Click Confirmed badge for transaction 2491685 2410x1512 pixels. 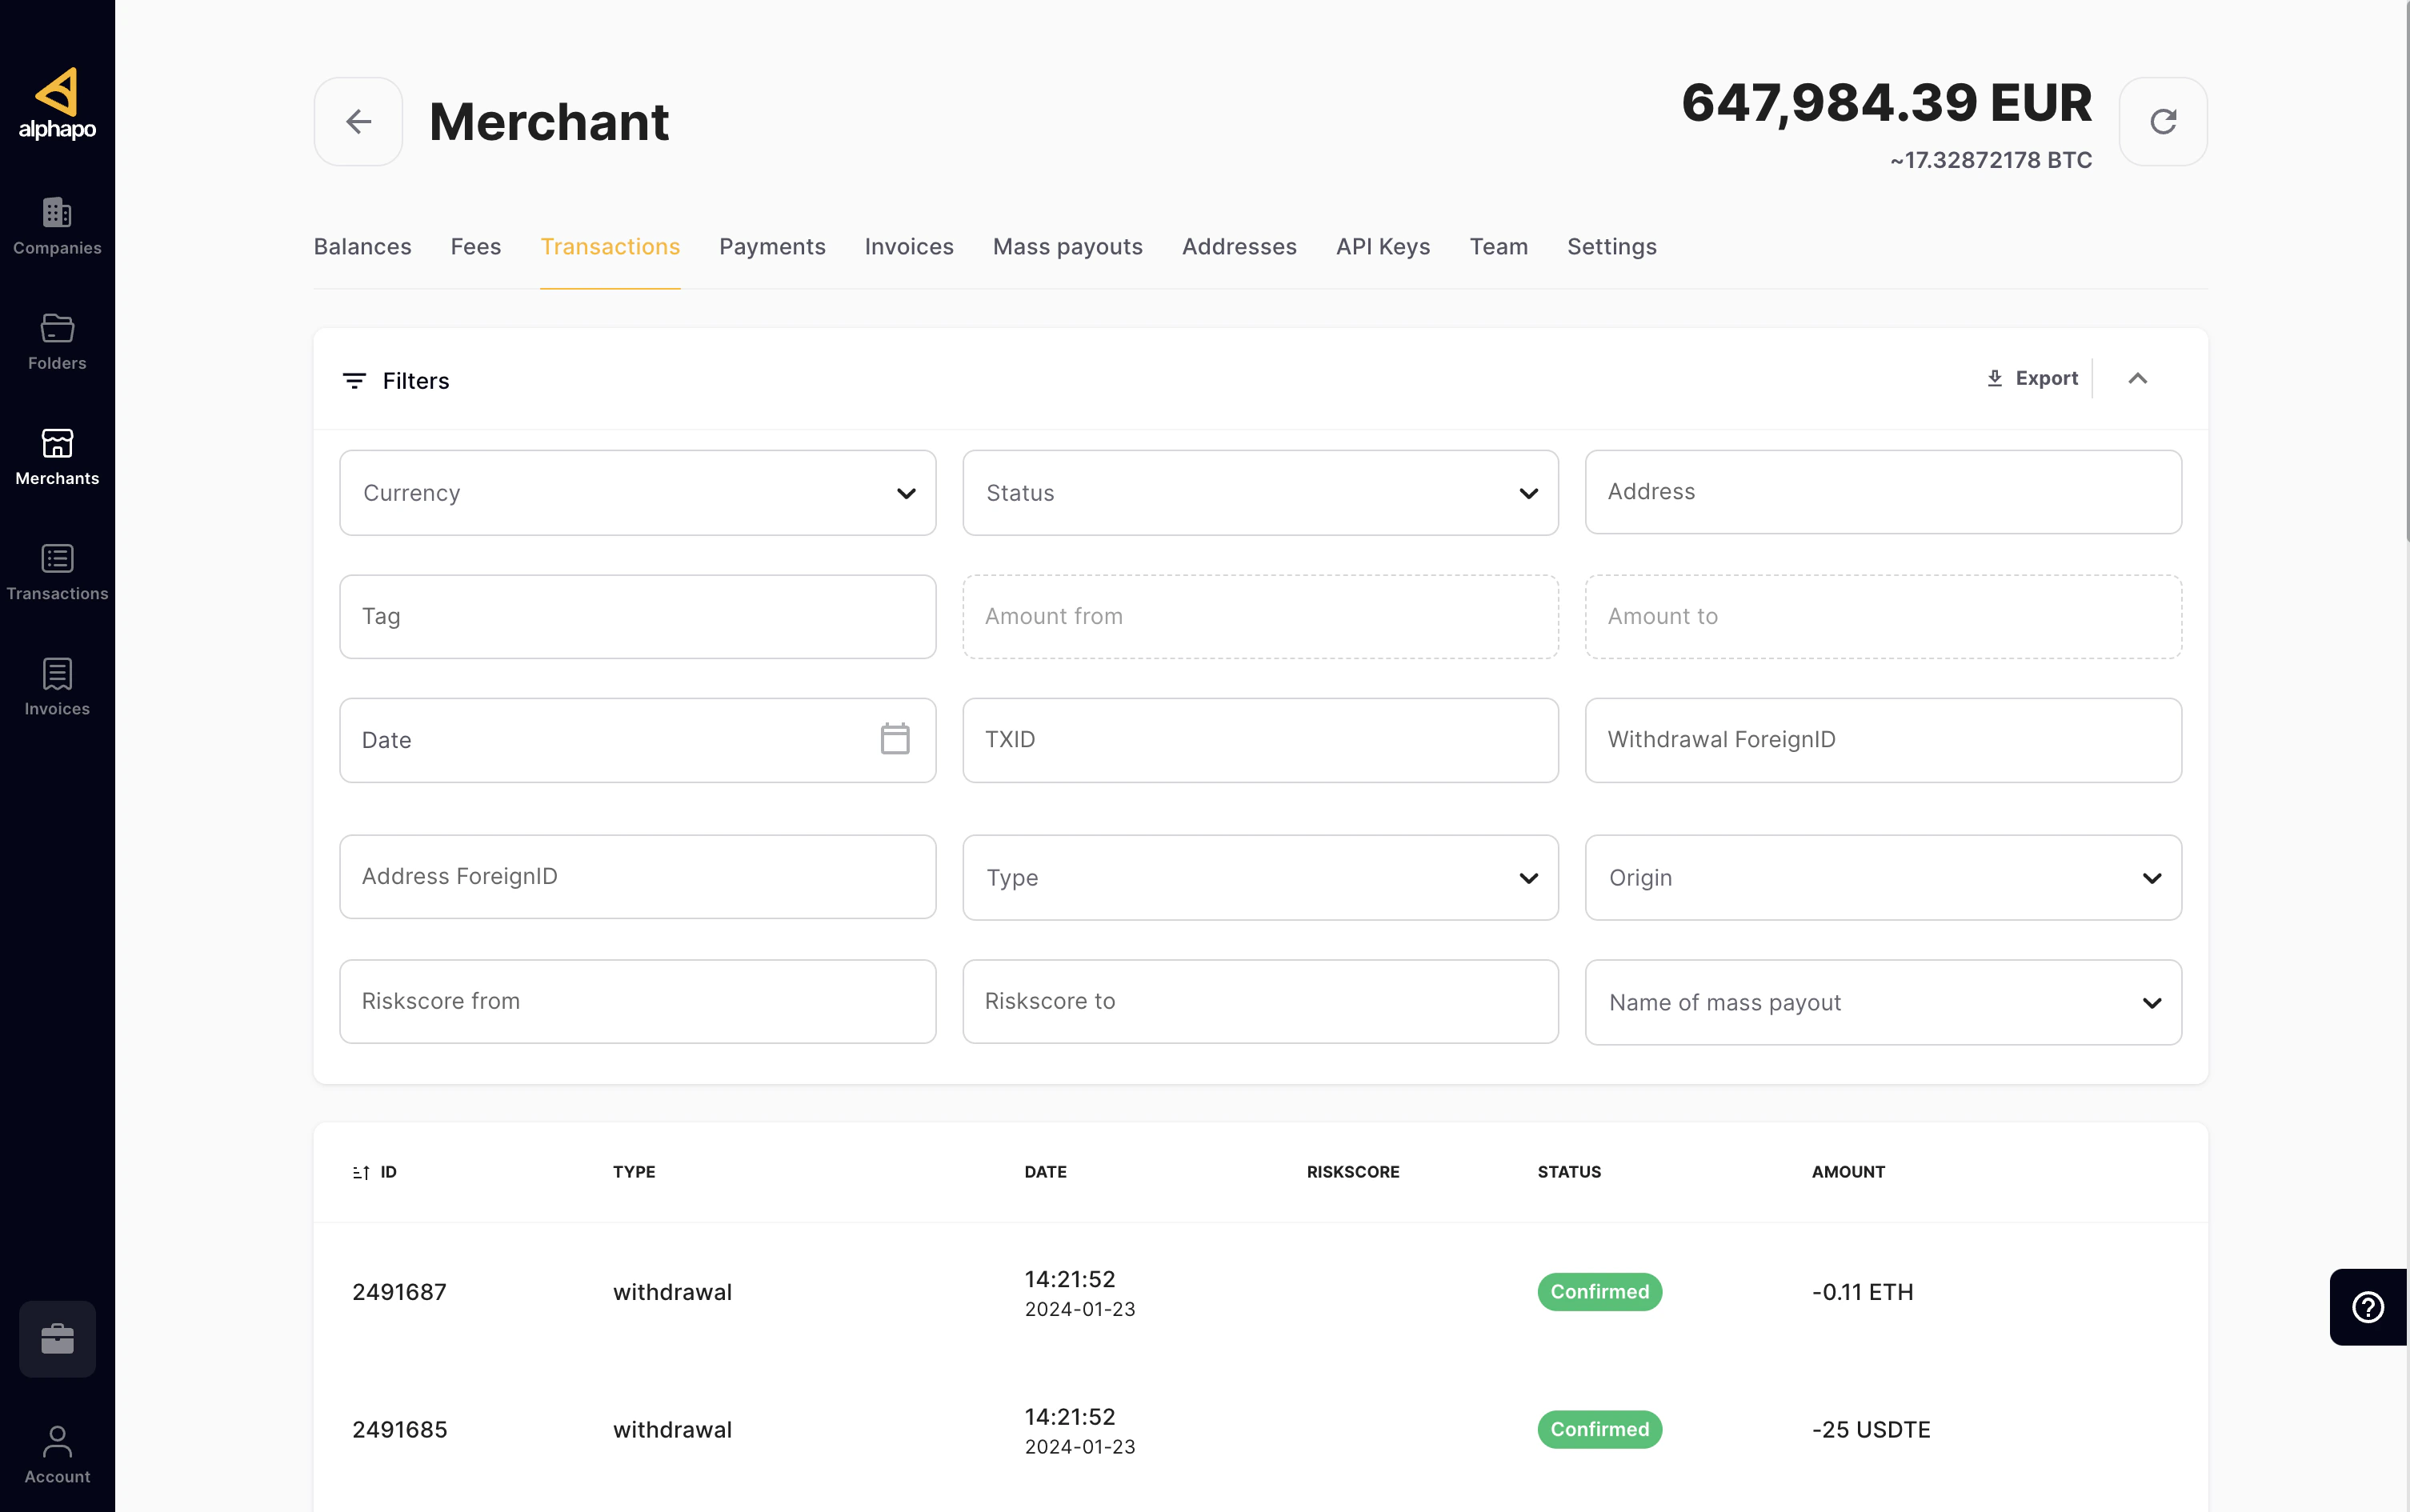pos(1599,1430)
